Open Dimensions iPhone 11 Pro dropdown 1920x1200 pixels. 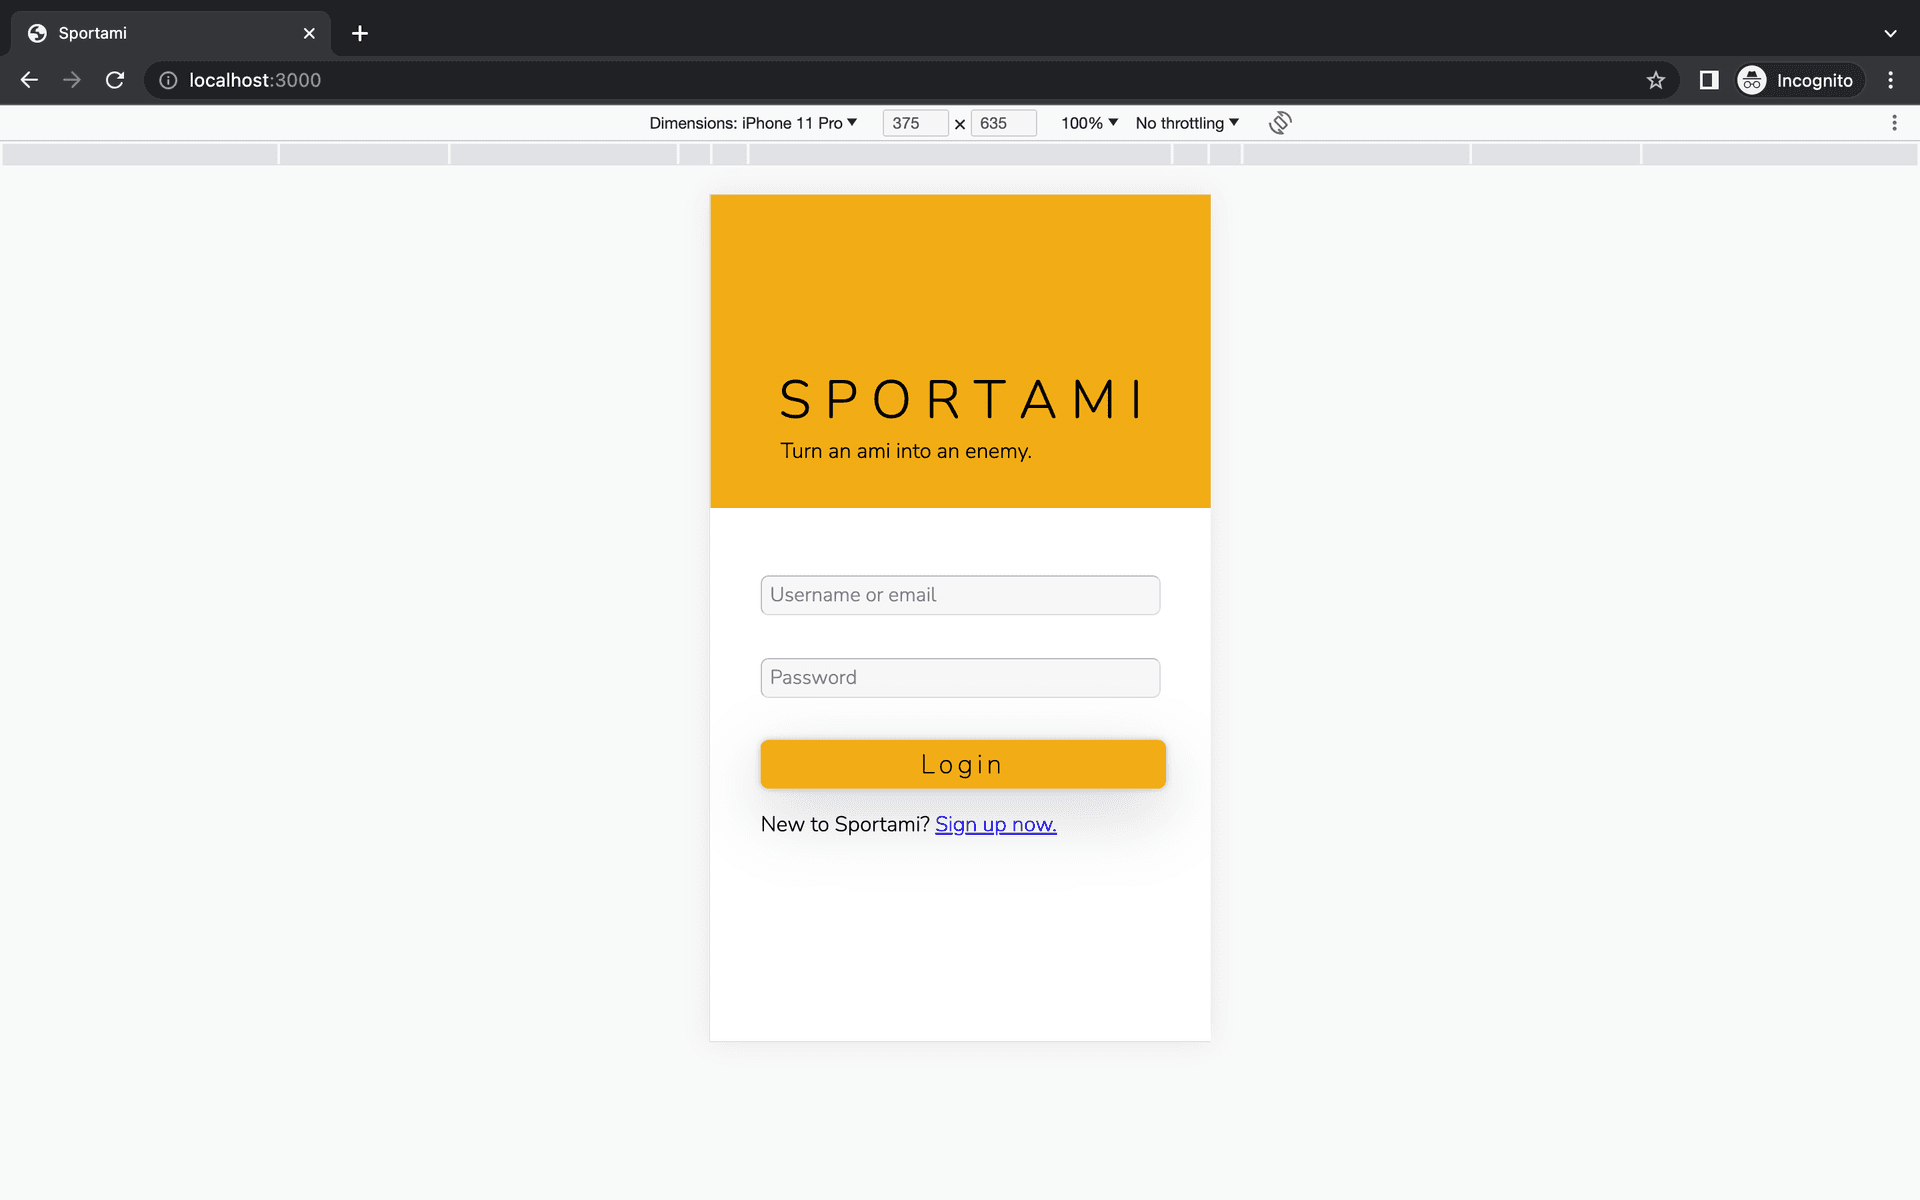tap(753, 123)
